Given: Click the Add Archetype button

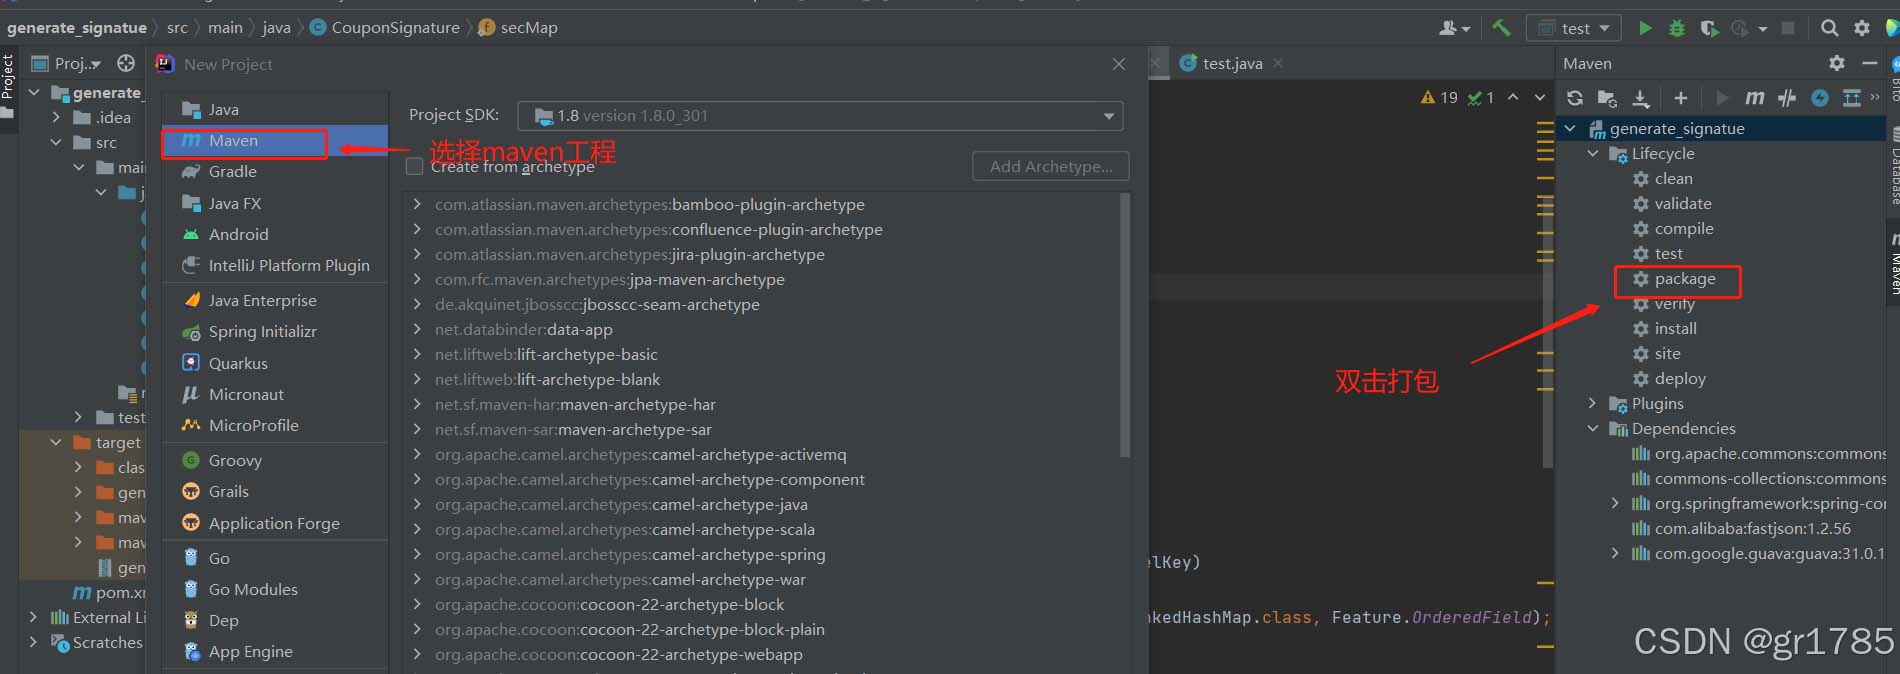Looking at the screenshot, I should click(1051, 166).
